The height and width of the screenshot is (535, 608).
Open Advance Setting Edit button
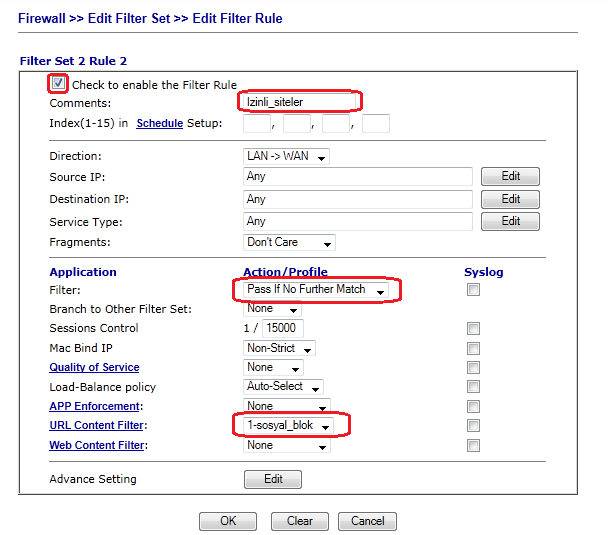click(x=273, y=479)
